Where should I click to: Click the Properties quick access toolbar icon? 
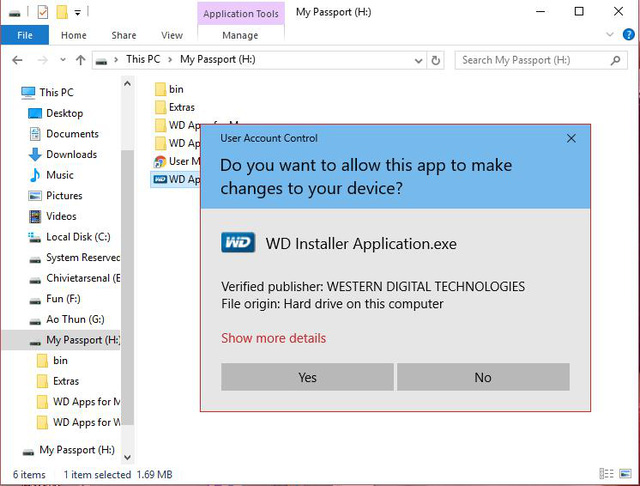[x=42, y=12]
